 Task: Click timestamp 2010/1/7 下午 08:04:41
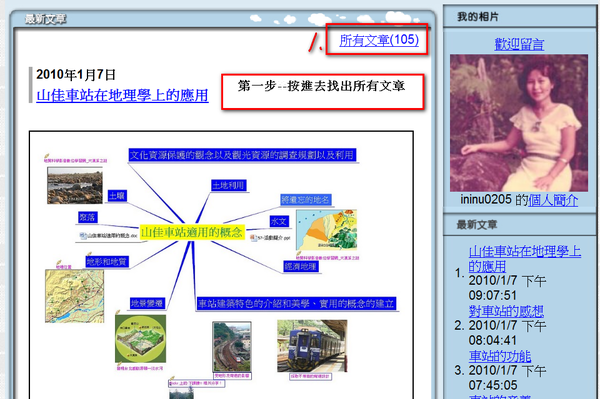click(x=507, y=333)
